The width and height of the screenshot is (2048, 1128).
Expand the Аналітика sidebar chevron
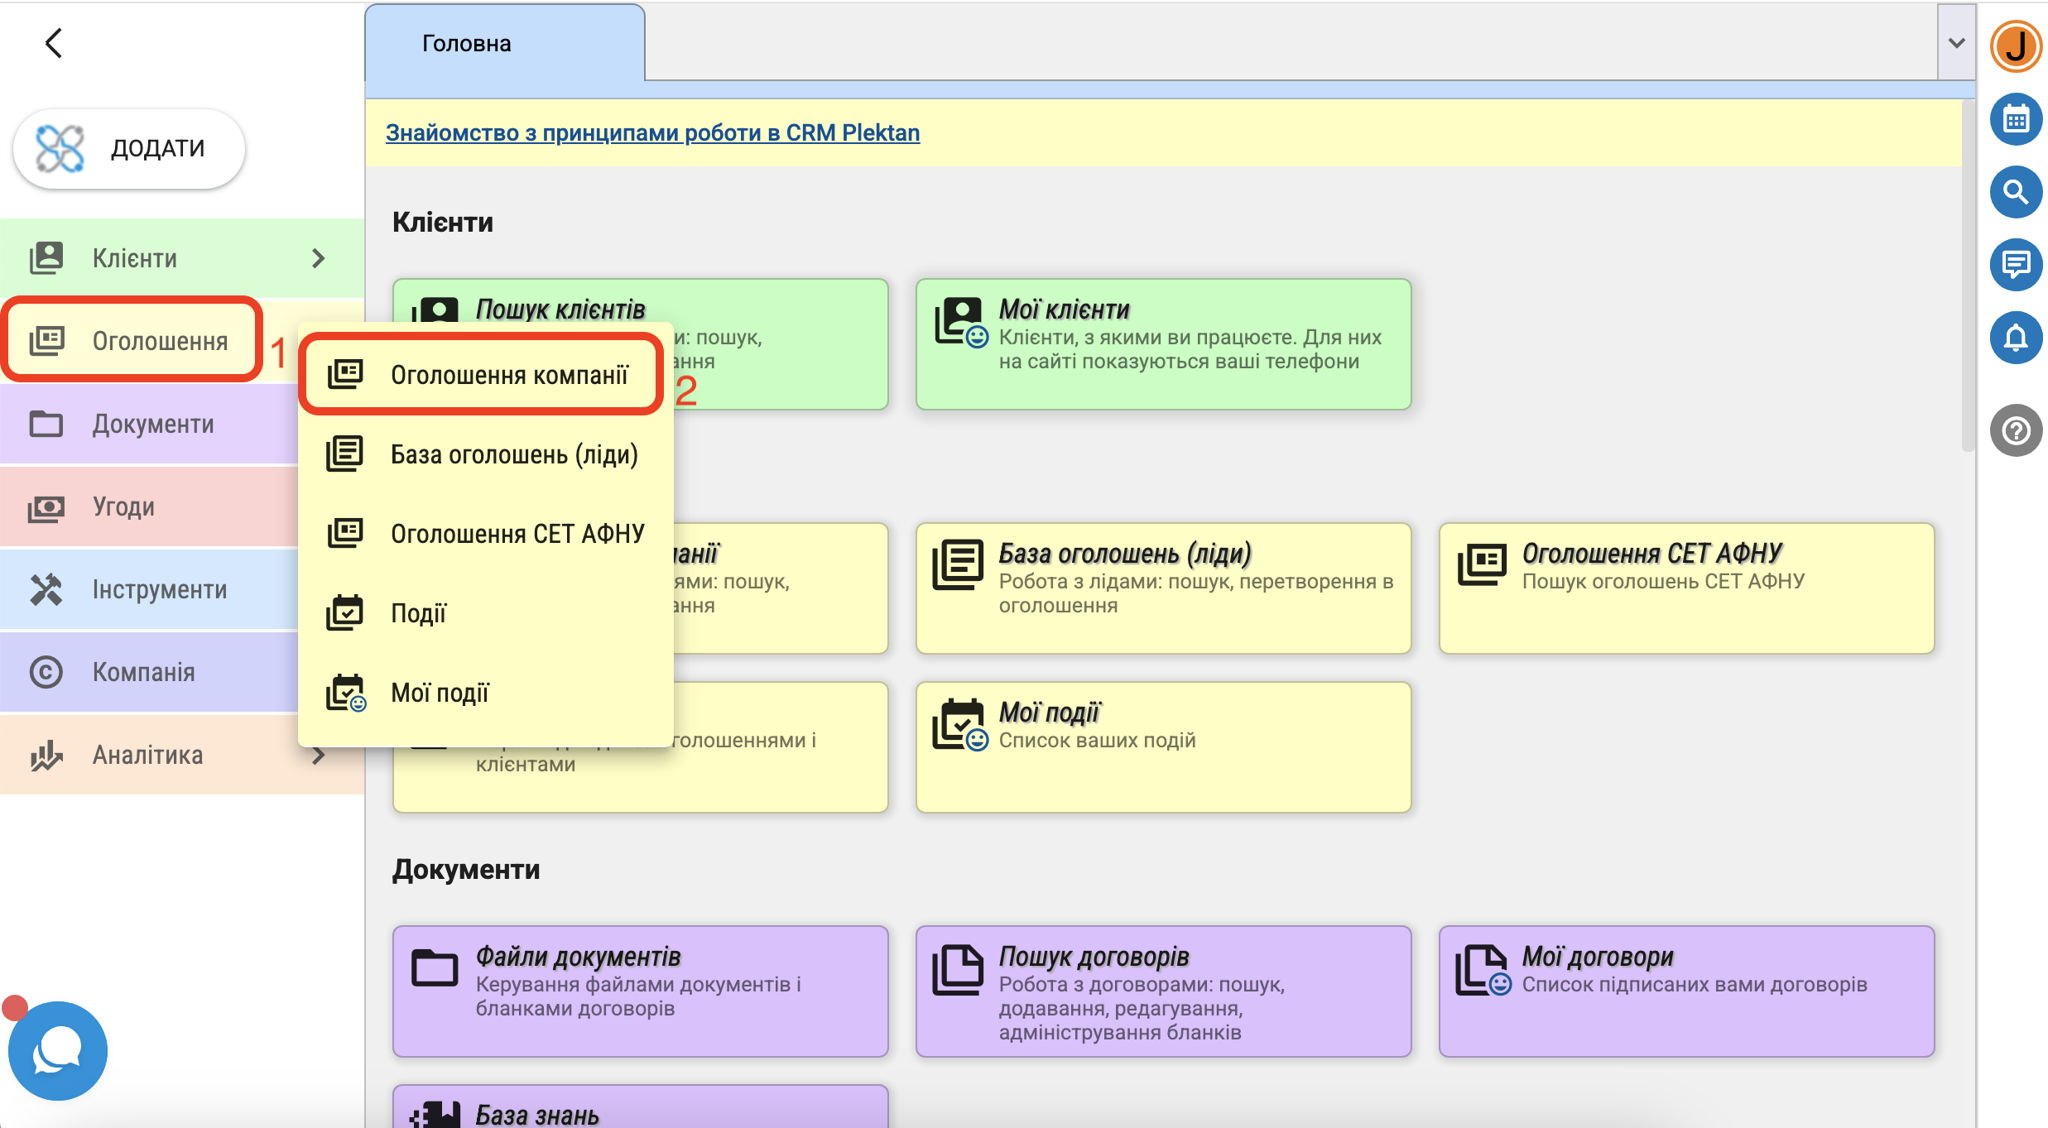click(318, 755)
